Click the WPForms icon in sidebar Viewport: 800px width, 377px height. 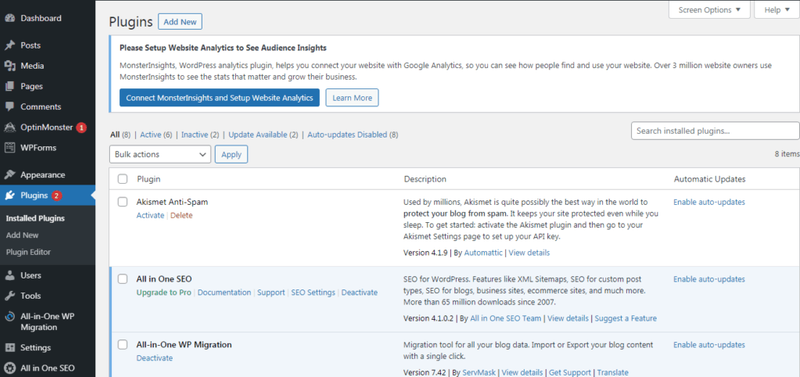(10, 148)
